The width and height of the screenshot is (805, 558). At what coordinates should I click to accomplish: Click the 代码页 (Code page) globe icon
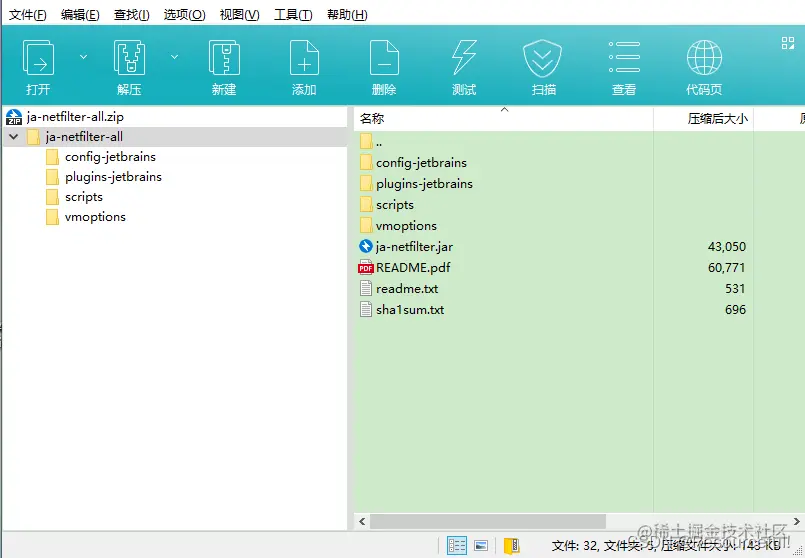(704, 57)
